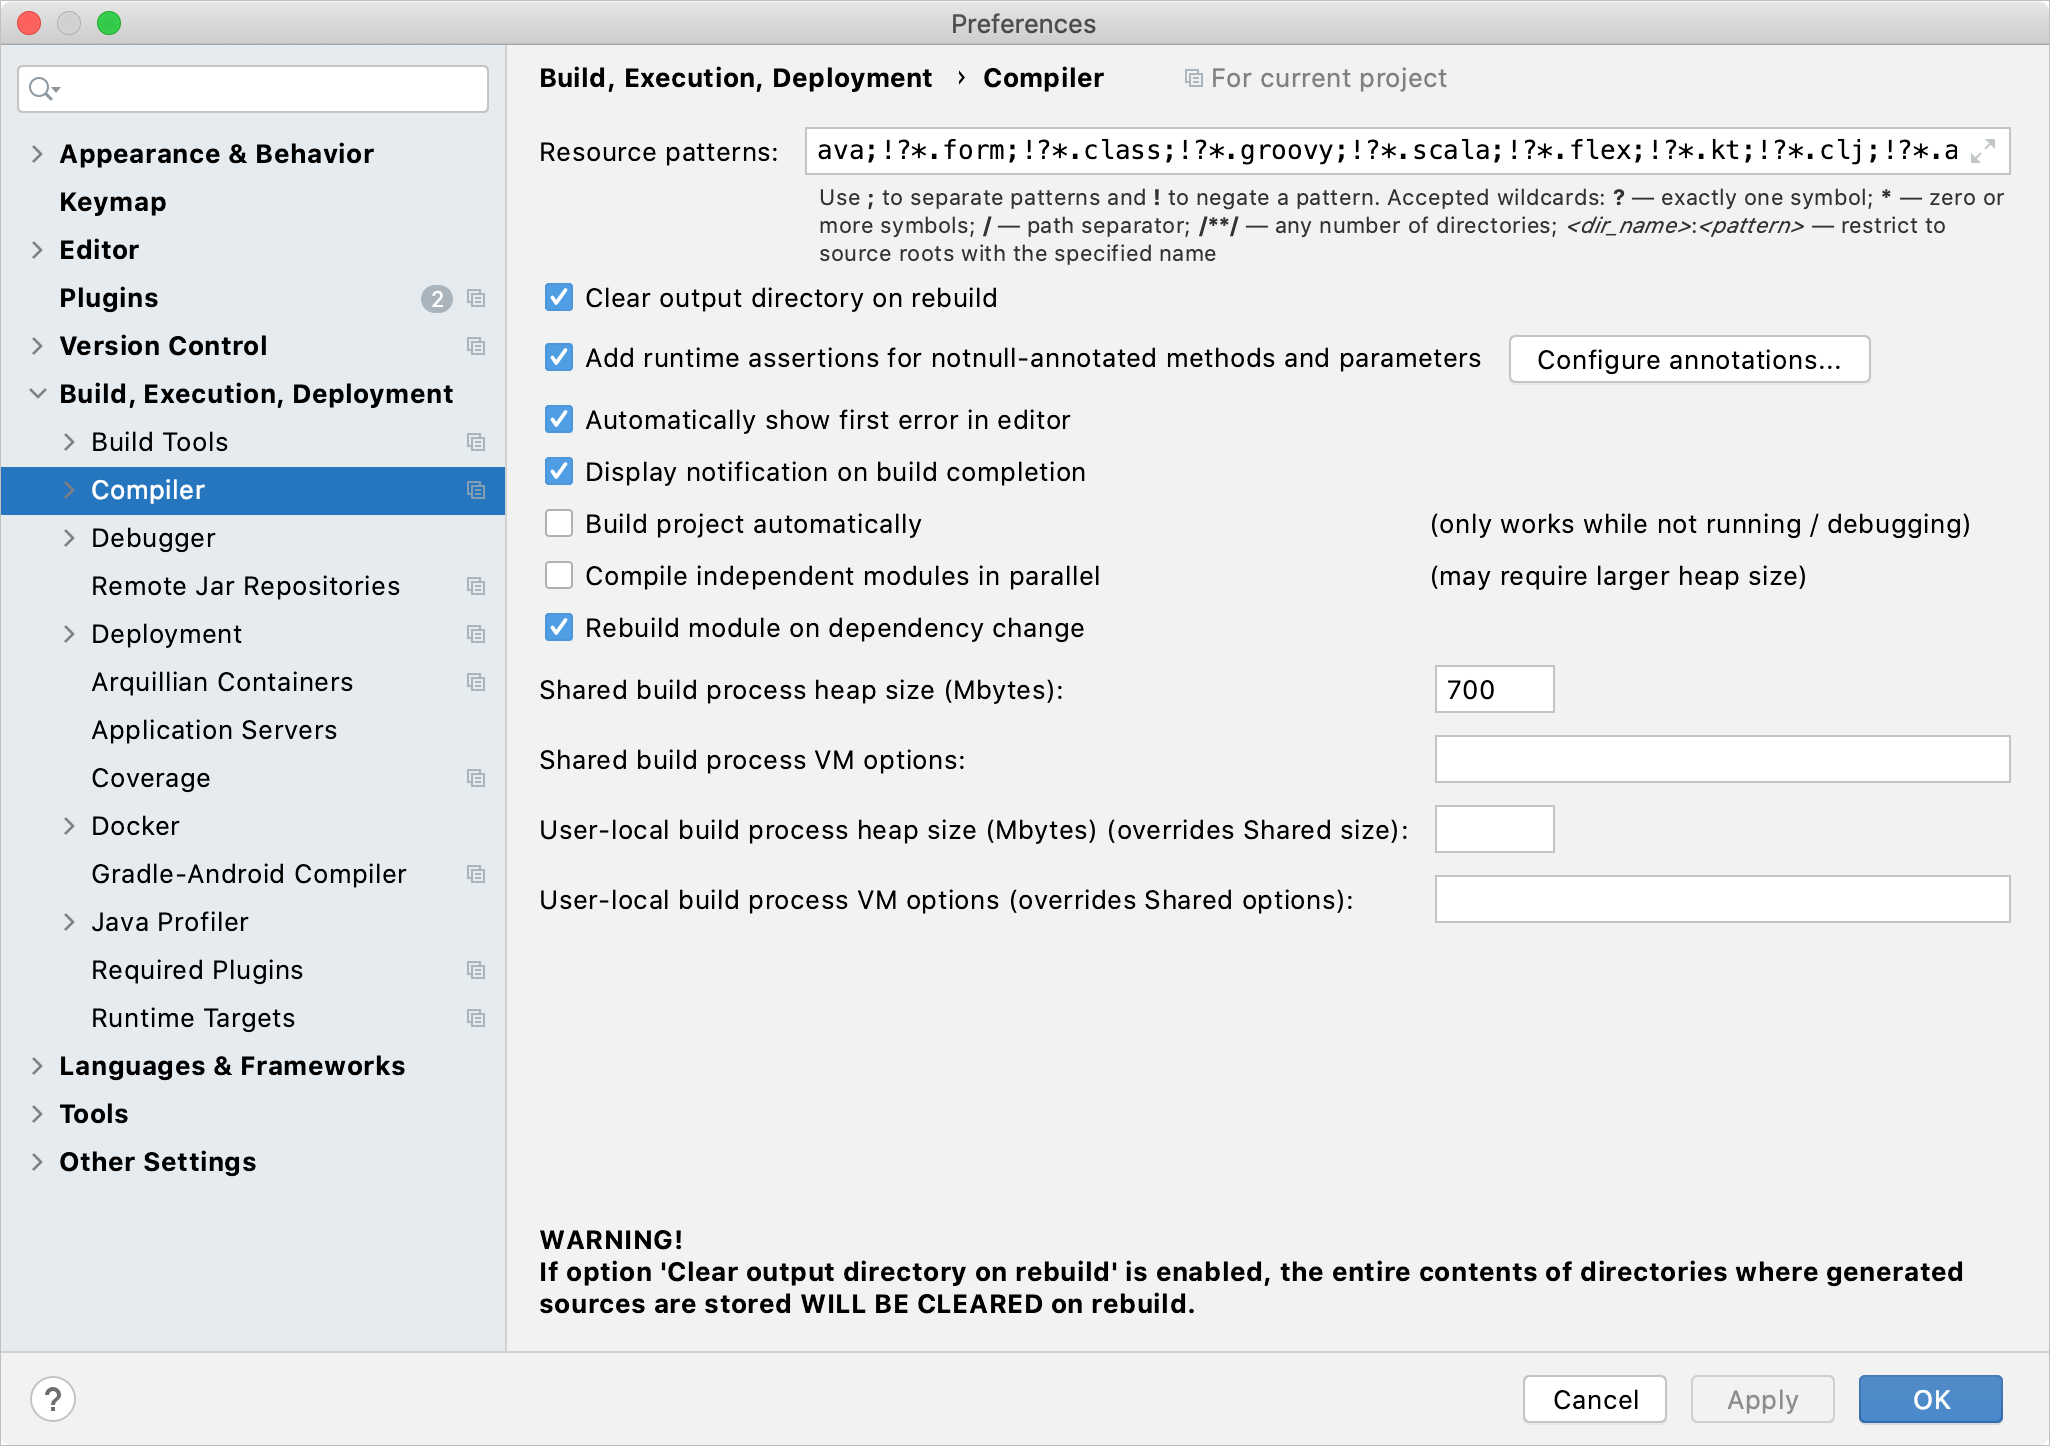Select Required Plugins page
2050x1446 pixels.
click(x=197, y=970)
